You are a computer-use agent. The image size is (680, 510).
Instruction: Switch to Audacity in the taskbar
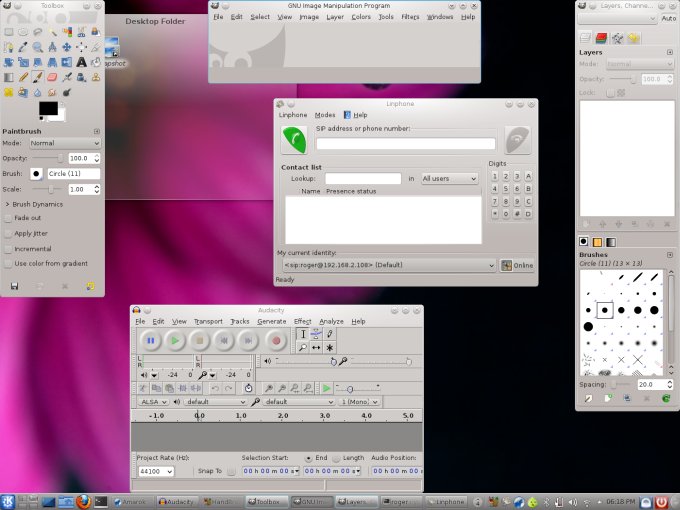(177, 502)
